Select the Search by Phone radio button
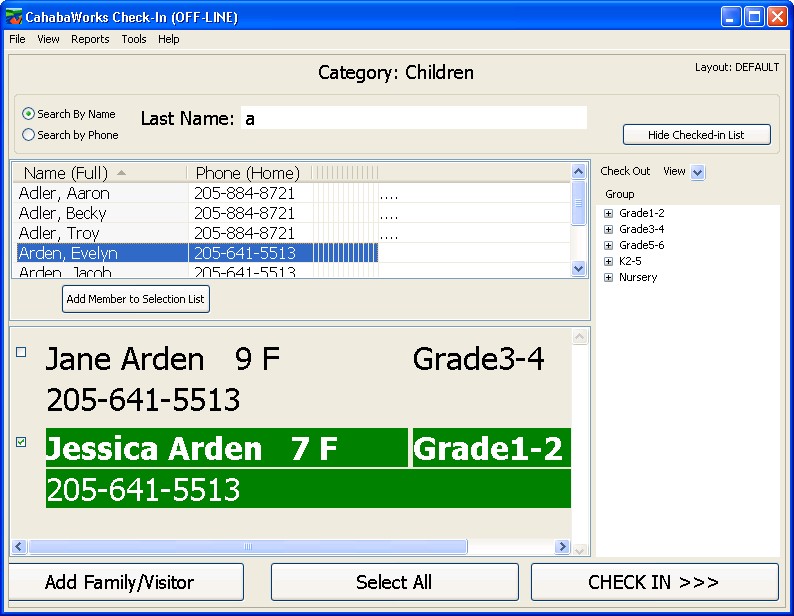The height and width of the screenshot is (616, 794). [29, 134]
